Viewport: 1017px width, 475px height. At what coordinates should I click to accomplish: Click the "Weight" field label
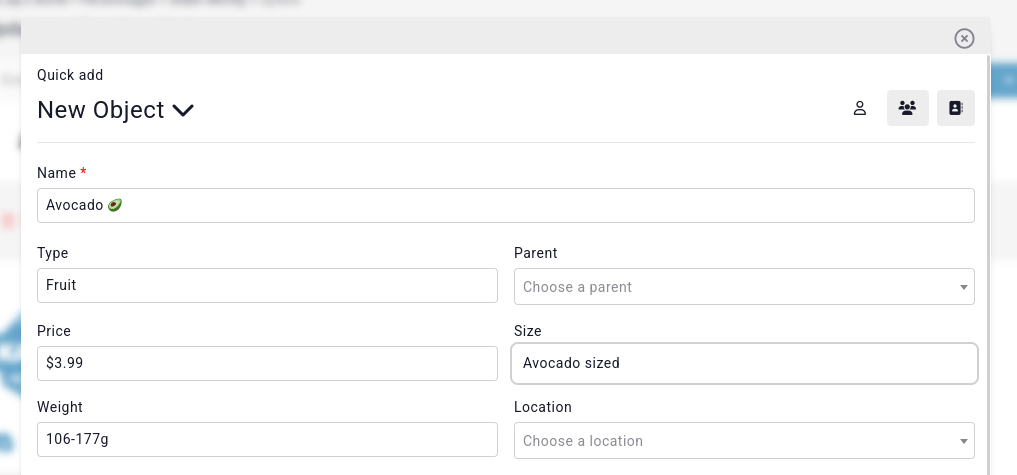(60, 407)
